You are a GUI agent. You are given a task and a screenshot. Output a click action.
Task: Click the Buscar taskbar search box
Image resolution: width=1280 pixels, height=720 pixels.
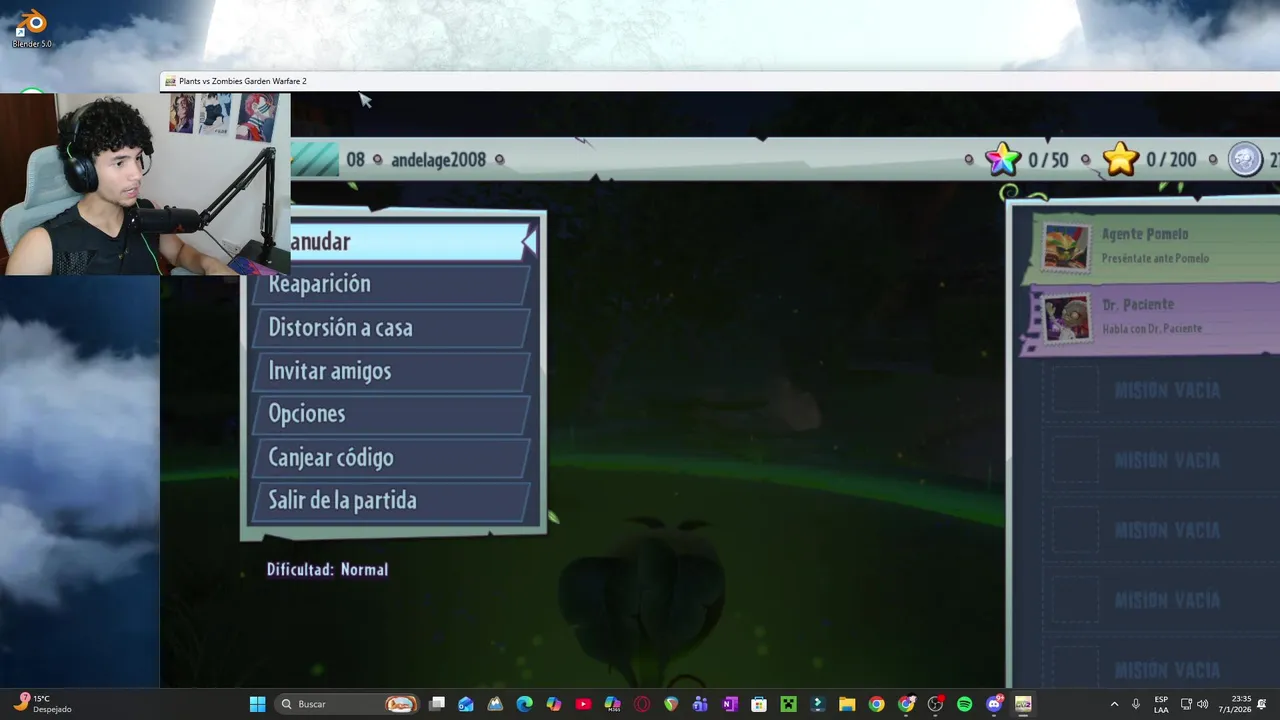tap(347, 704)
